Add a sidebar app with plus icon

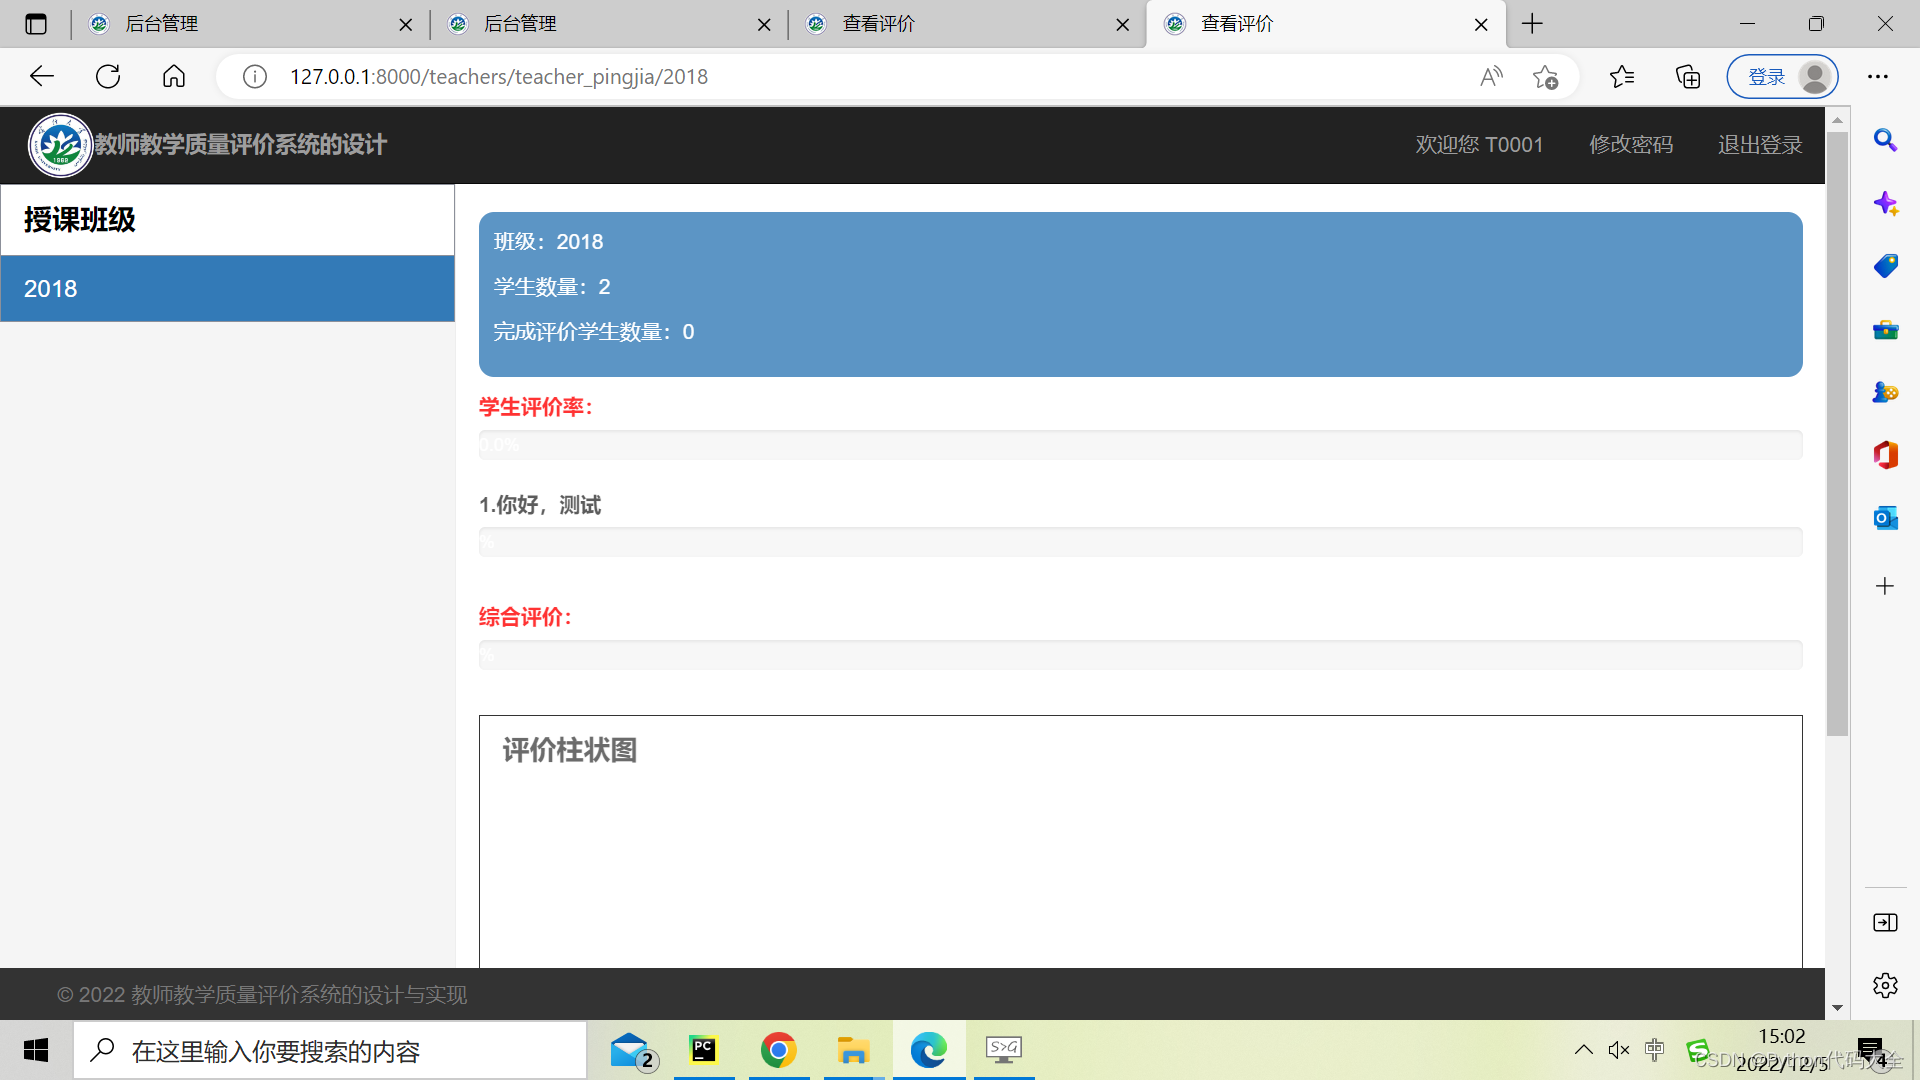[x=1885, y=586]
